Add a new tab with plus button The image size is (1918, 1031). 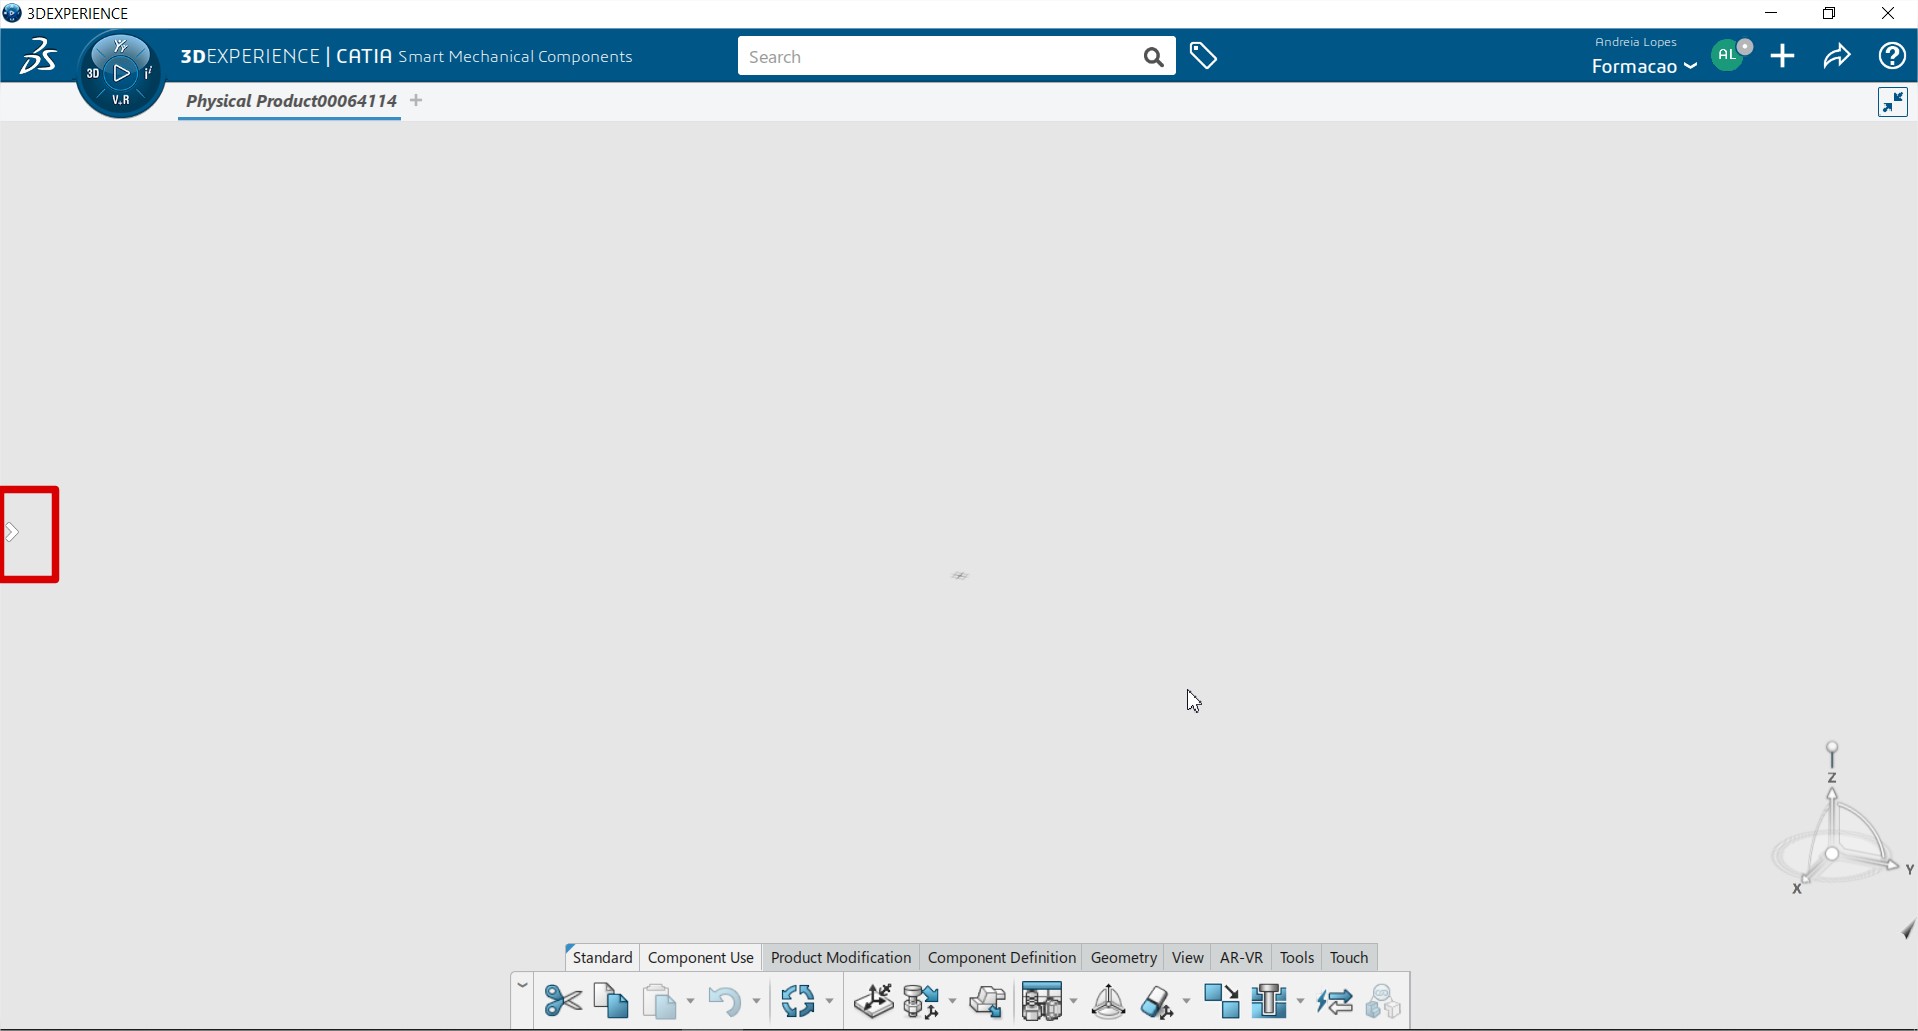tap(416, 101)
